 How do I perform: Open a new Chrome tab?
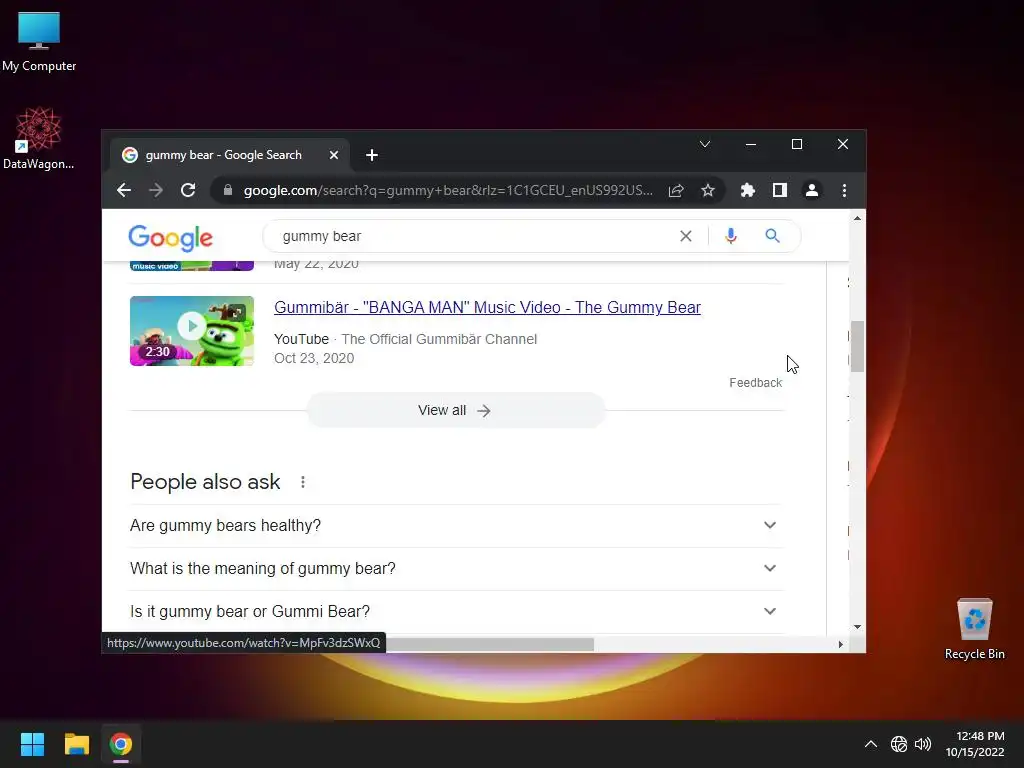[x=372, y=155]
